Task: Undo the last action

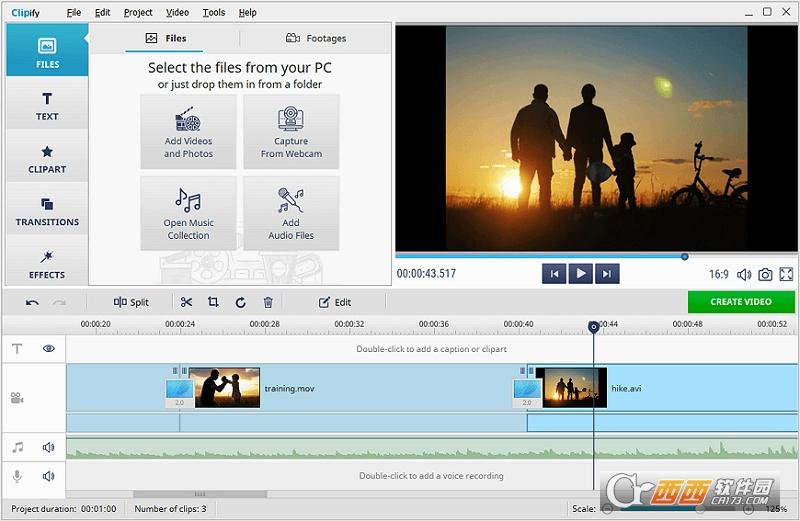Action: click(x=32, y=303)
